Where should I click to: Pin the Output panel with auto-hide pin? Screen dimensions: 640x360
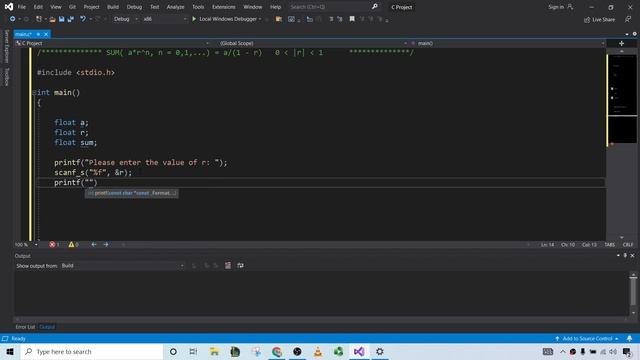[625, 256]
